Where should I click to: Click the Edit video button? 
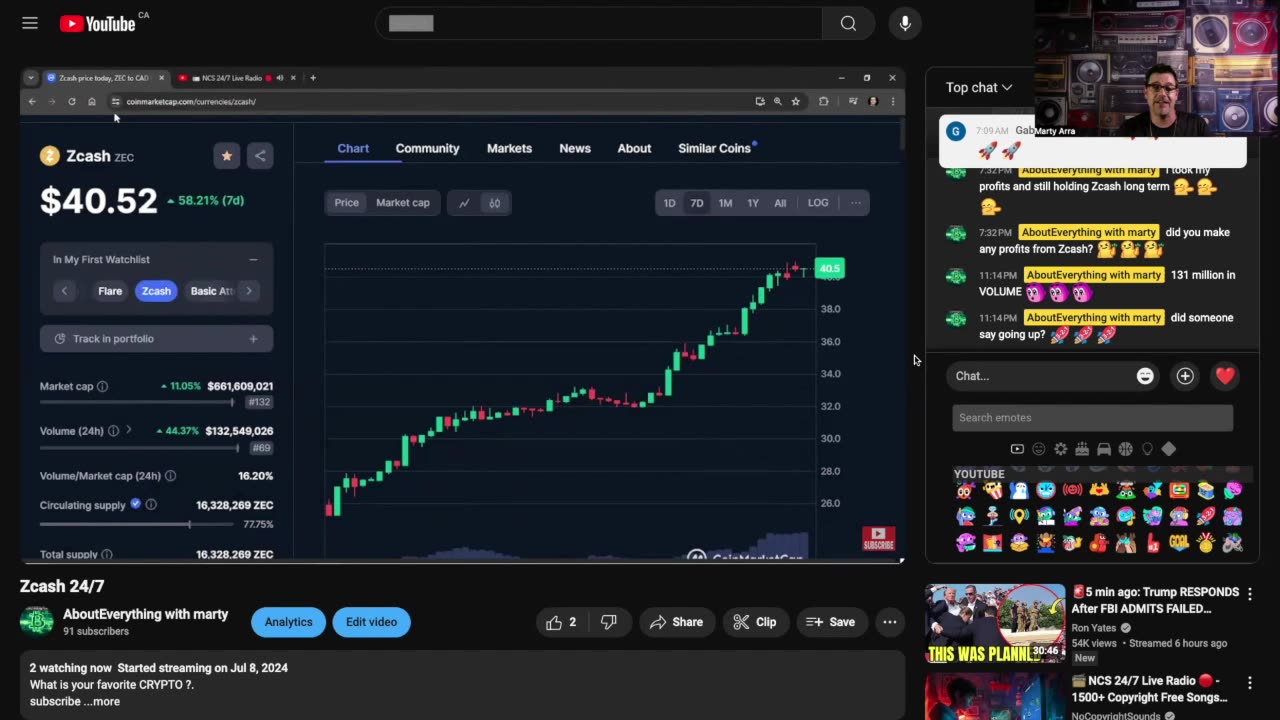click(371, 622)
